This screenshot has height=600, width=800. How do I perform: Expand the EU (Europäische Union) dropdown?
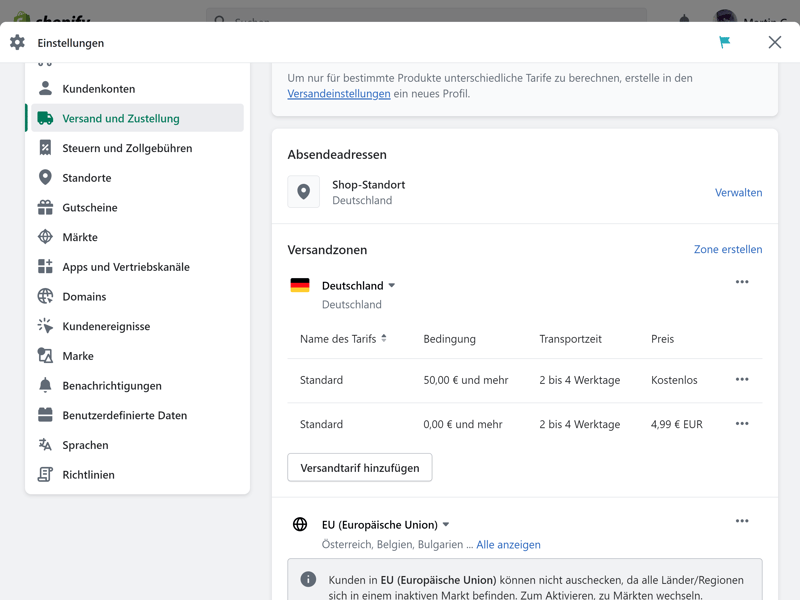[x=446, y=525]
